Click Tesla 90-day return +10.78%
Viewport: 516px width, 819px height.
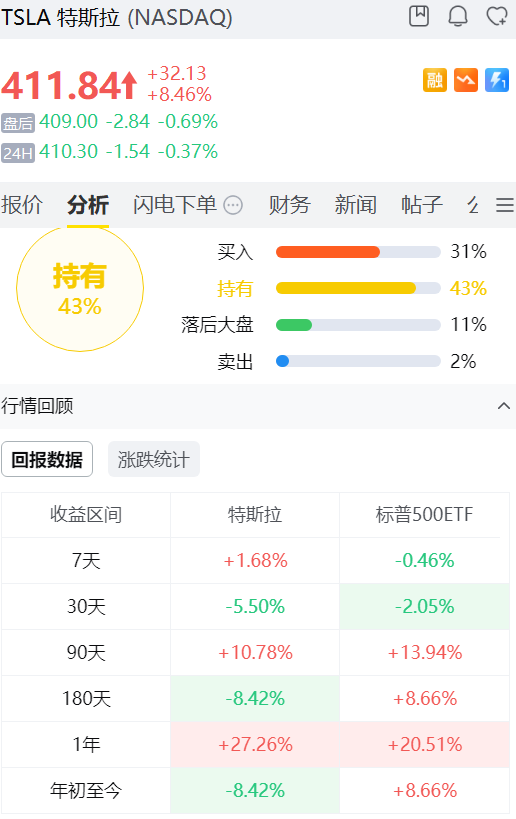[x=255, y=653]
